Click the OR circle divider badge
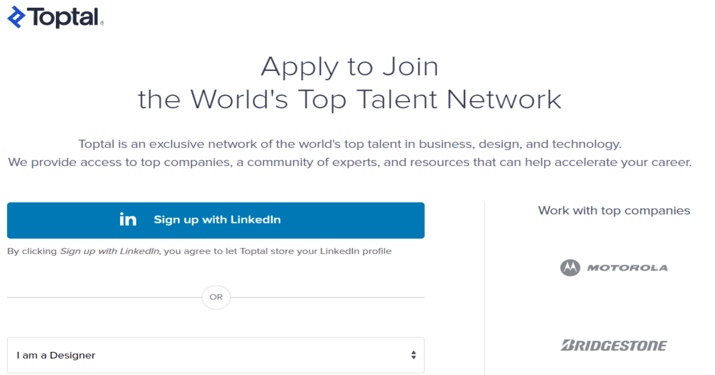715x375 pixels. click(x=216, y=297)
